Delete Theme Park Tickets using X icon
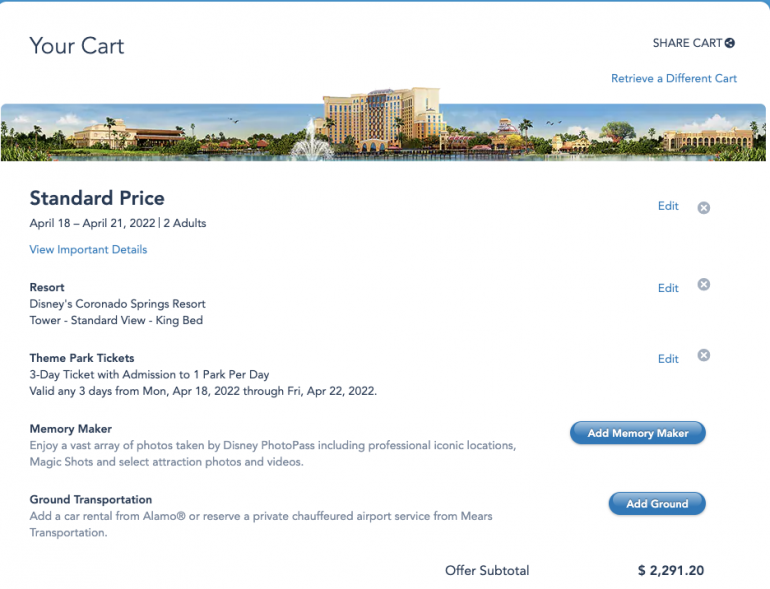The width and height of the screenshot is (770, 589). click(703, 355)
